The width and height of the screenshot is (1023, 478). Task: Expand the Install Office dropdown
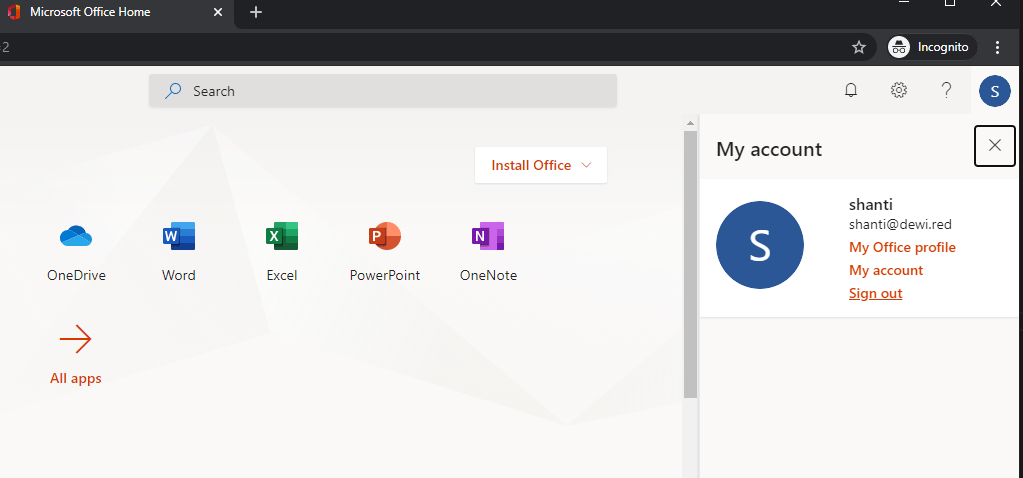point(541,165)
